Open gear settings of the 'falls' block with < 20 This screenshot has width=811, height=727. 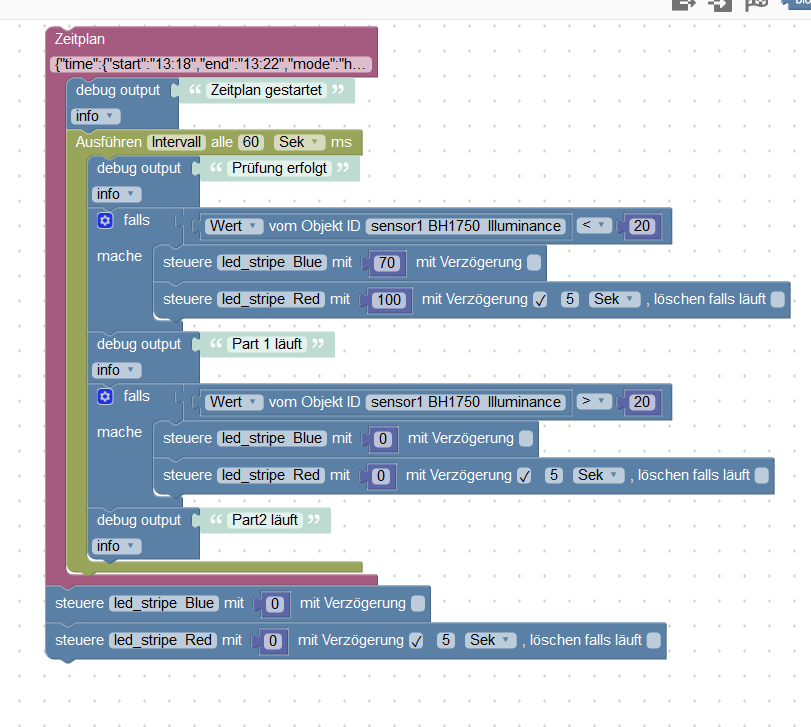pyautogui.click(x=105, y=221)
